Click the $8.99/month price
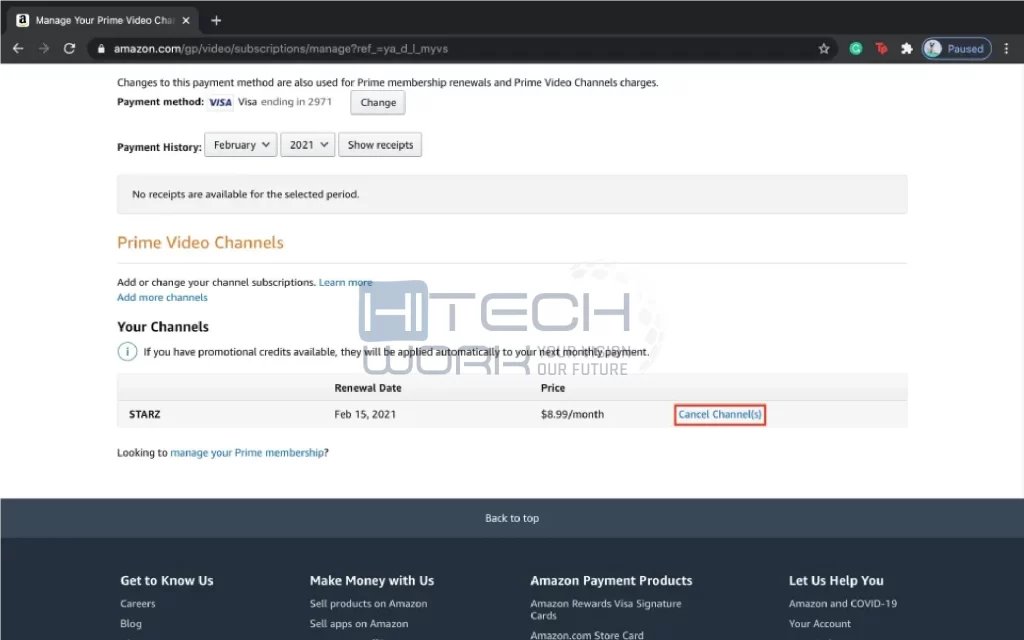The height and width of the screenshot is (640, 1024). 572,414
